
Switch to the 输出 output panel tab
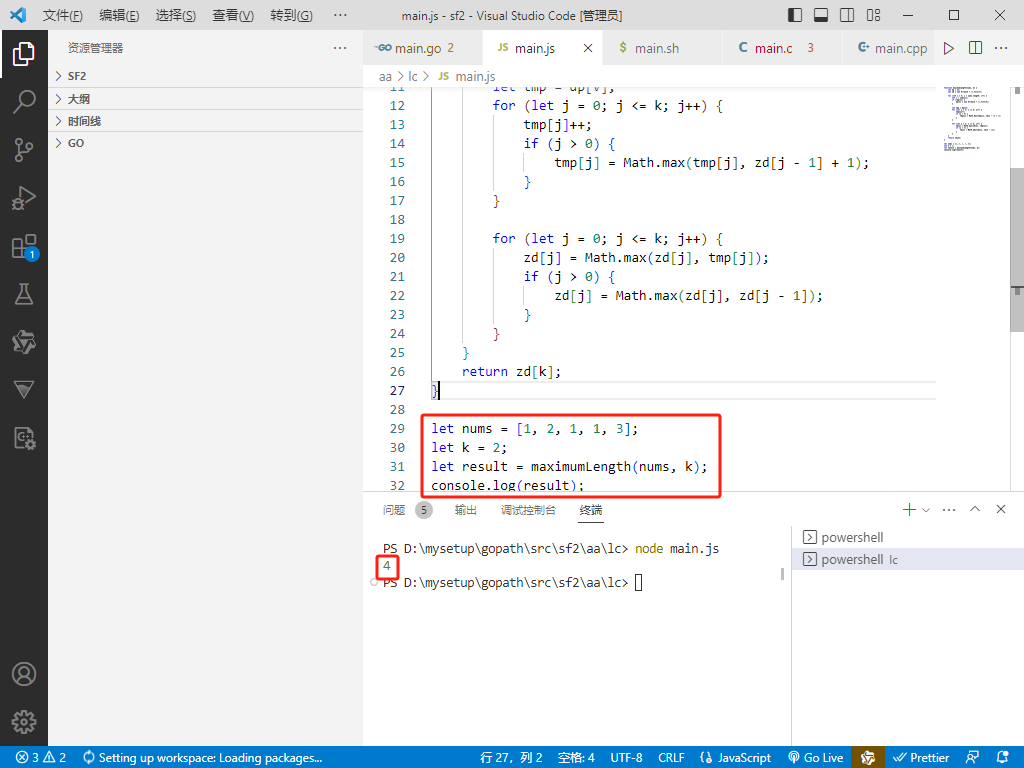pos(466,510)
